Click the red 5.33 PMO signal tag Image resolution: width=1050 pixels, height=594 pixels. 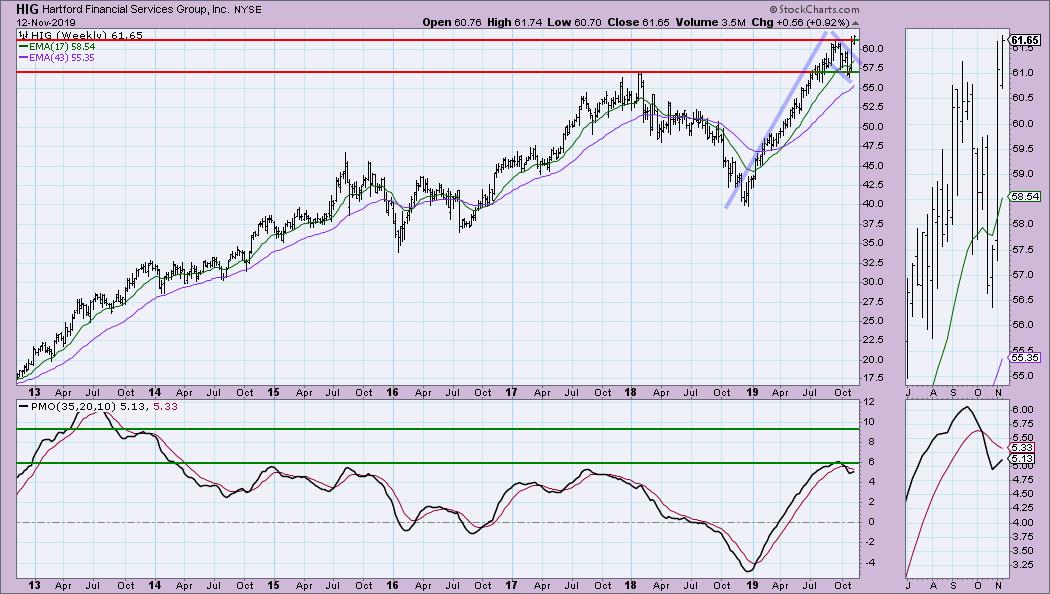pos(1021,447)
